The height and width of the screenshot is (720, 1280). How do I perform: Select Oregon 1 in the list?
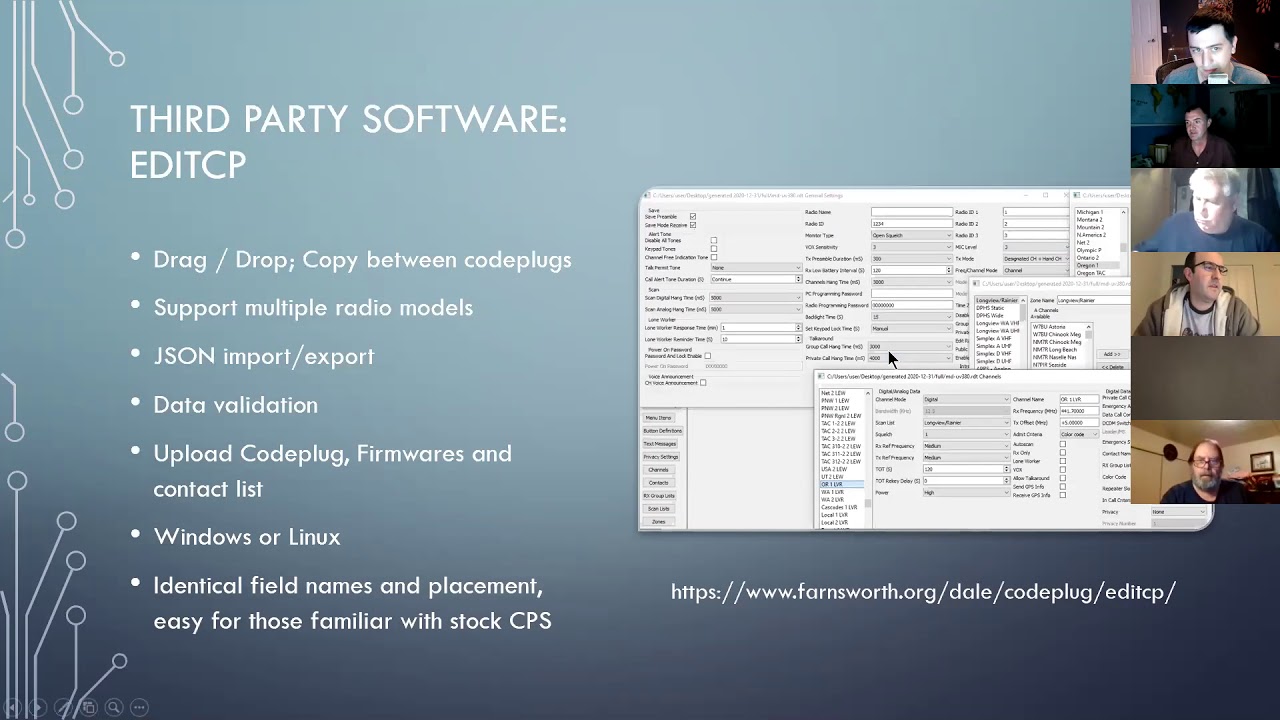coord(1097,265)
